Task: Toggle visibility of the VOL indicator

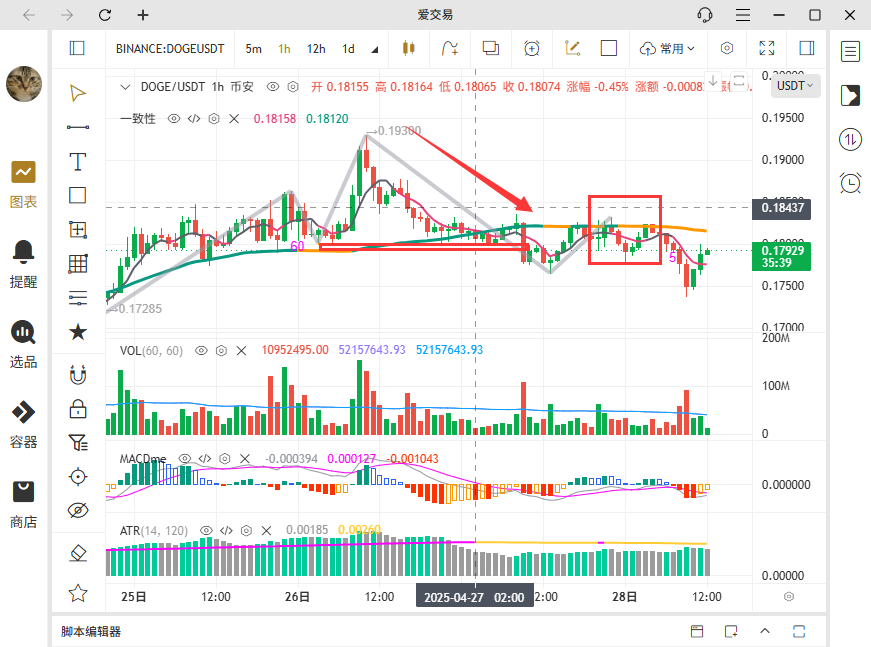Action: point(201,351)
